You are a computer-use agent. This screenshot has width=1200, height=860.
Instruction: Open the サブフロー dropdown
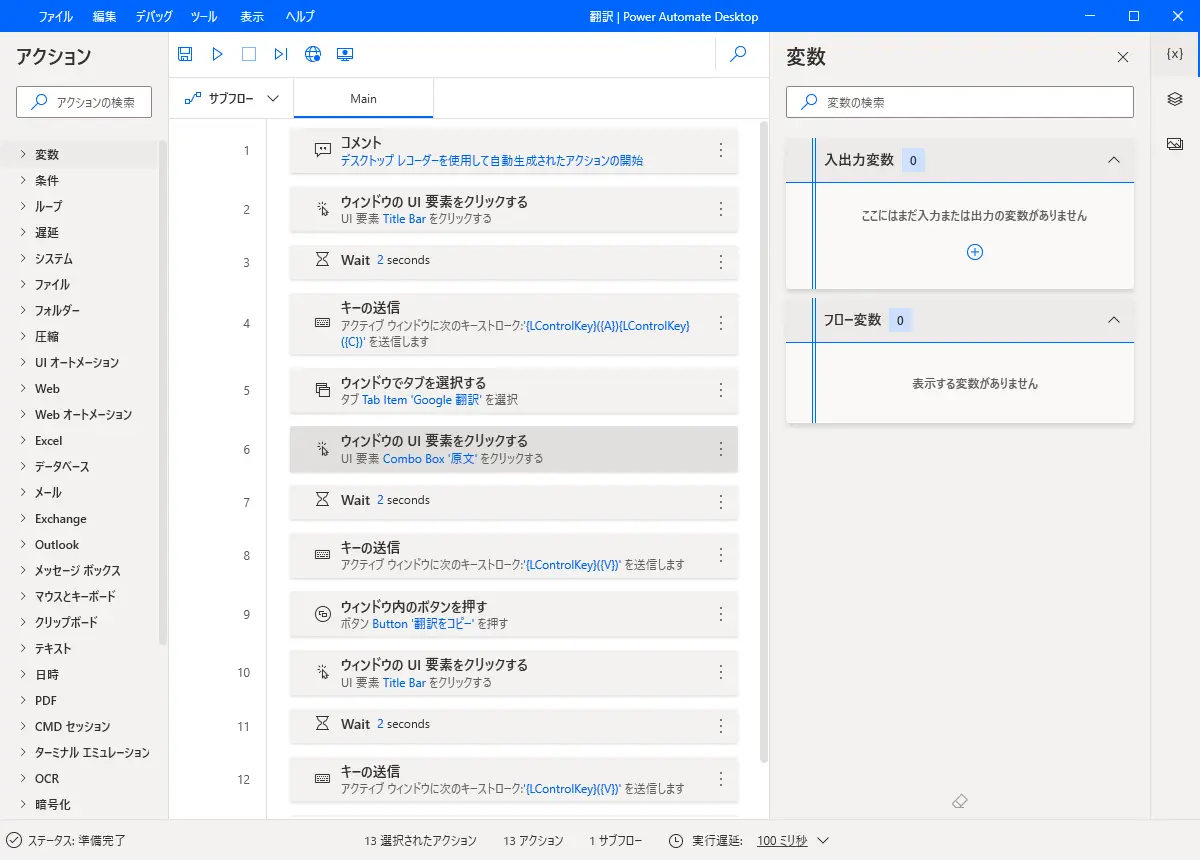click(x=231, y=98)
